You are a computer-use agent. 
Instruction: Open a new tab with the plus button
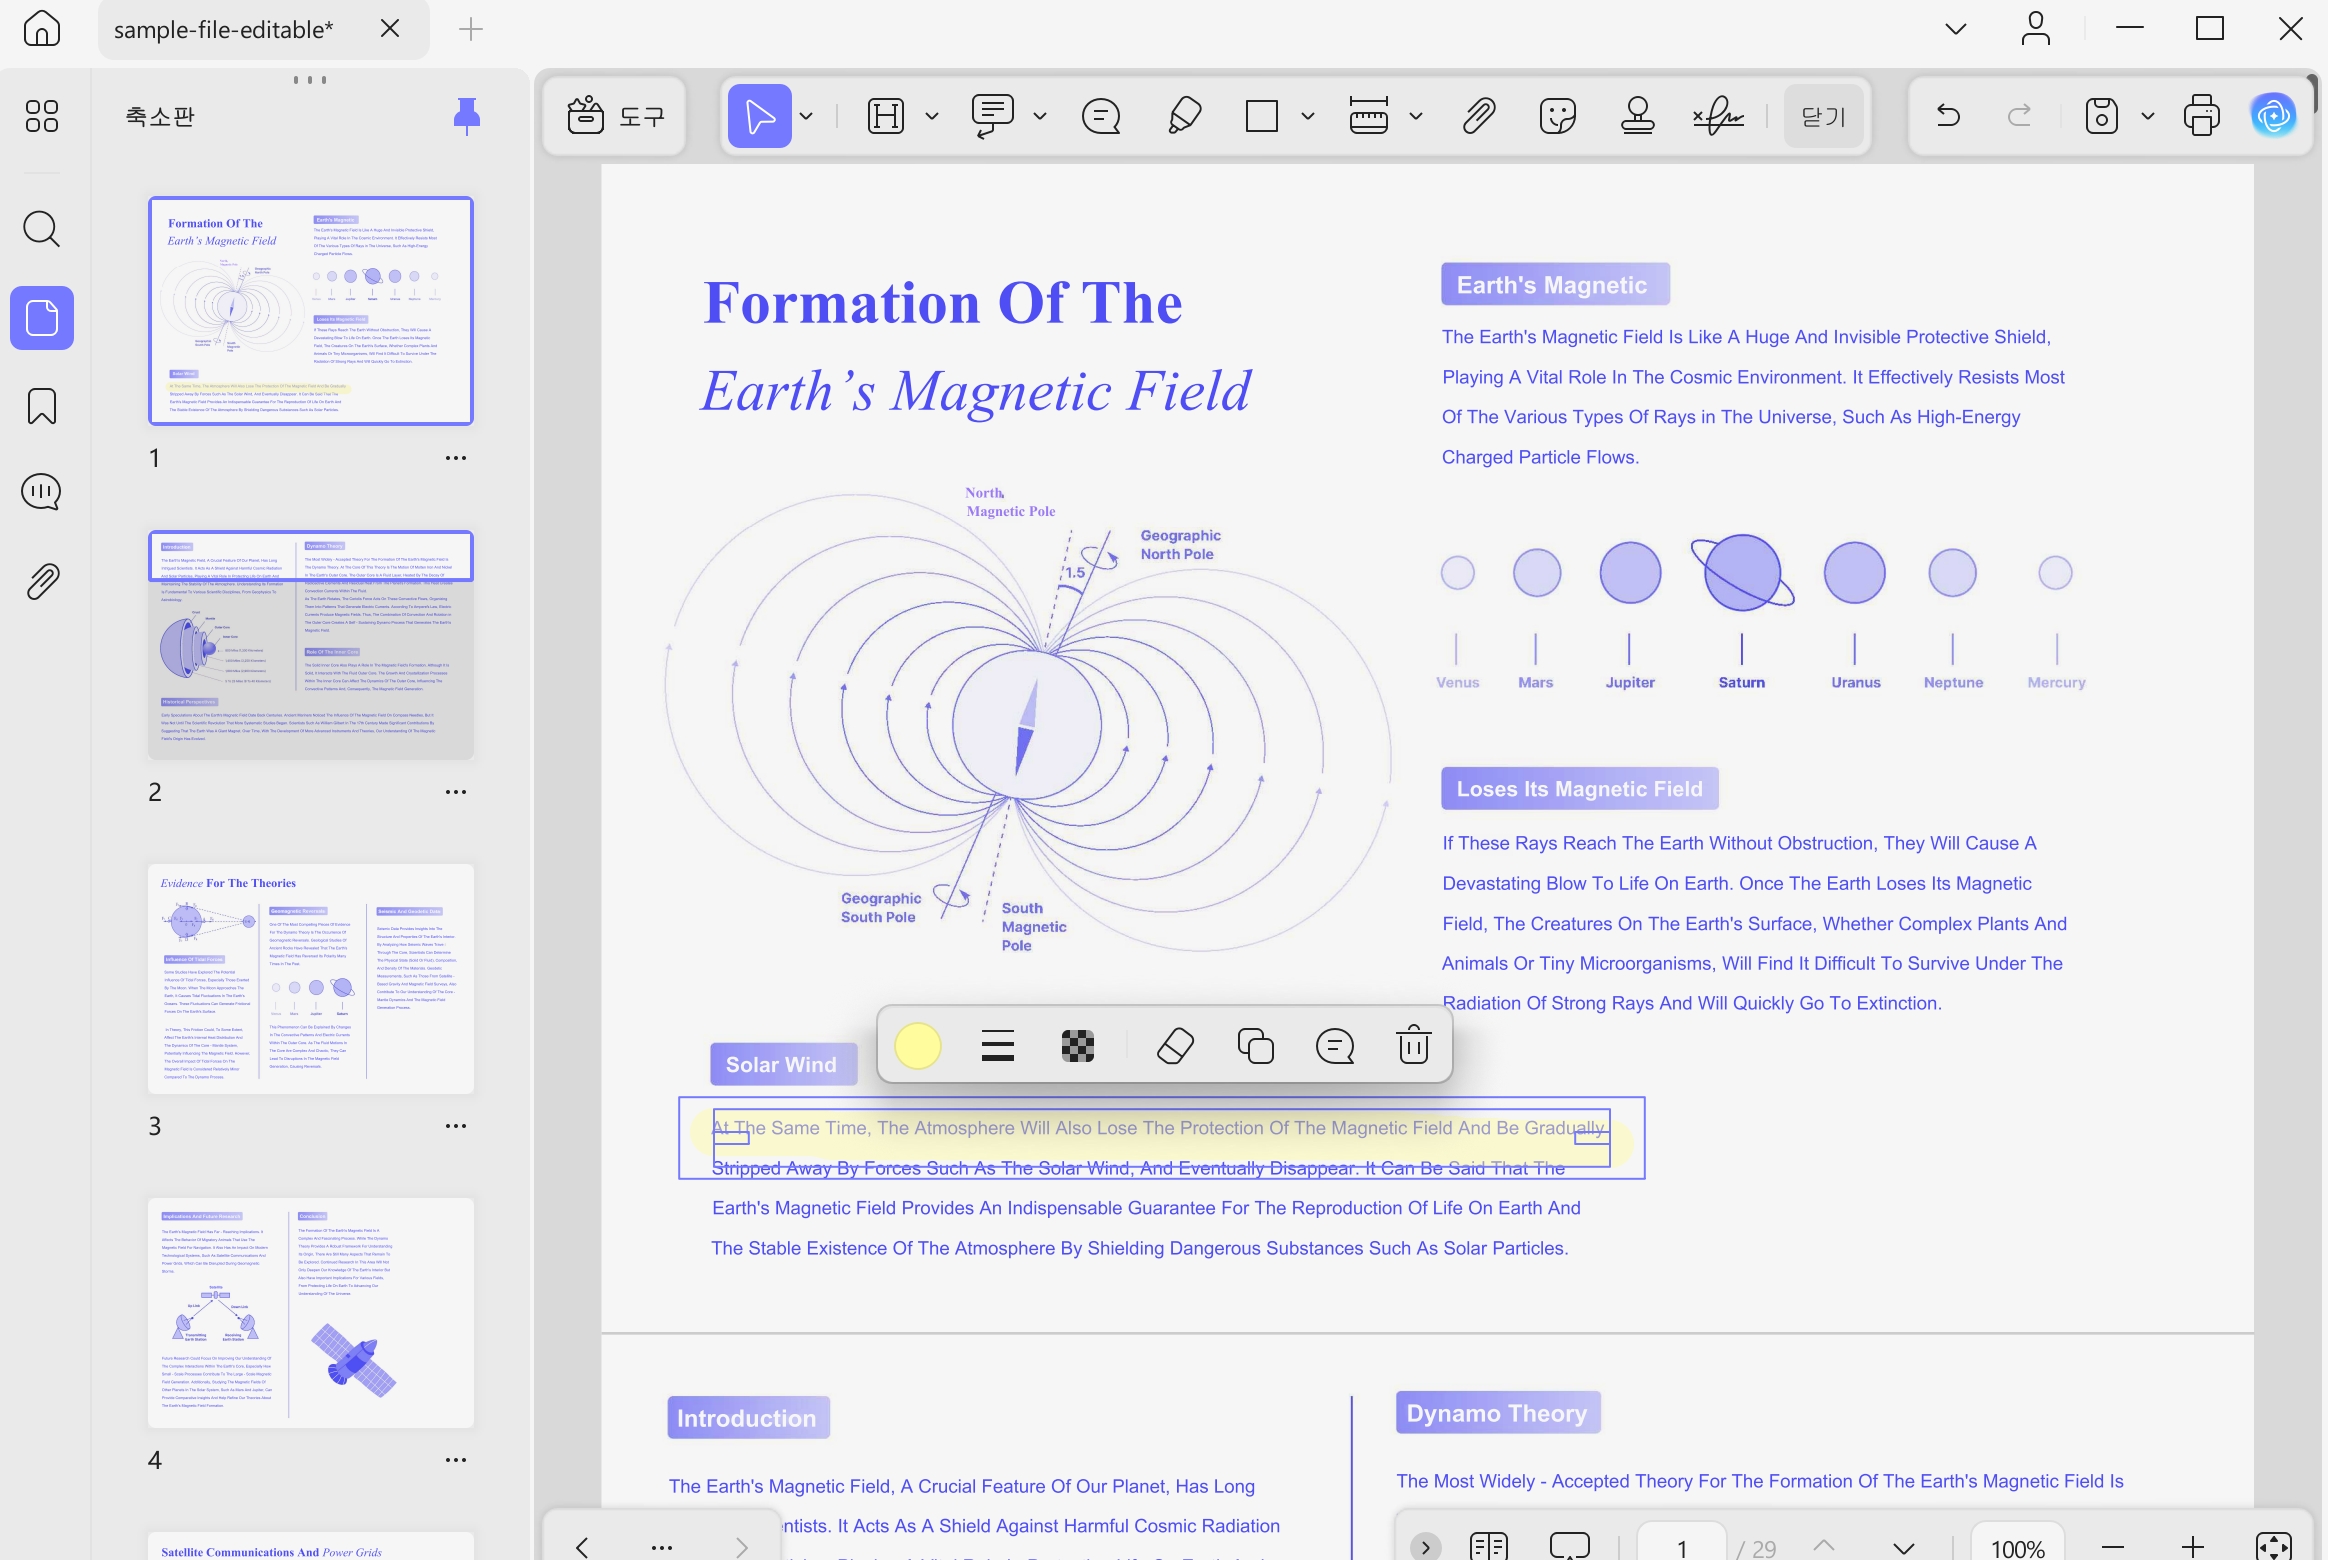tap(470, 29)
